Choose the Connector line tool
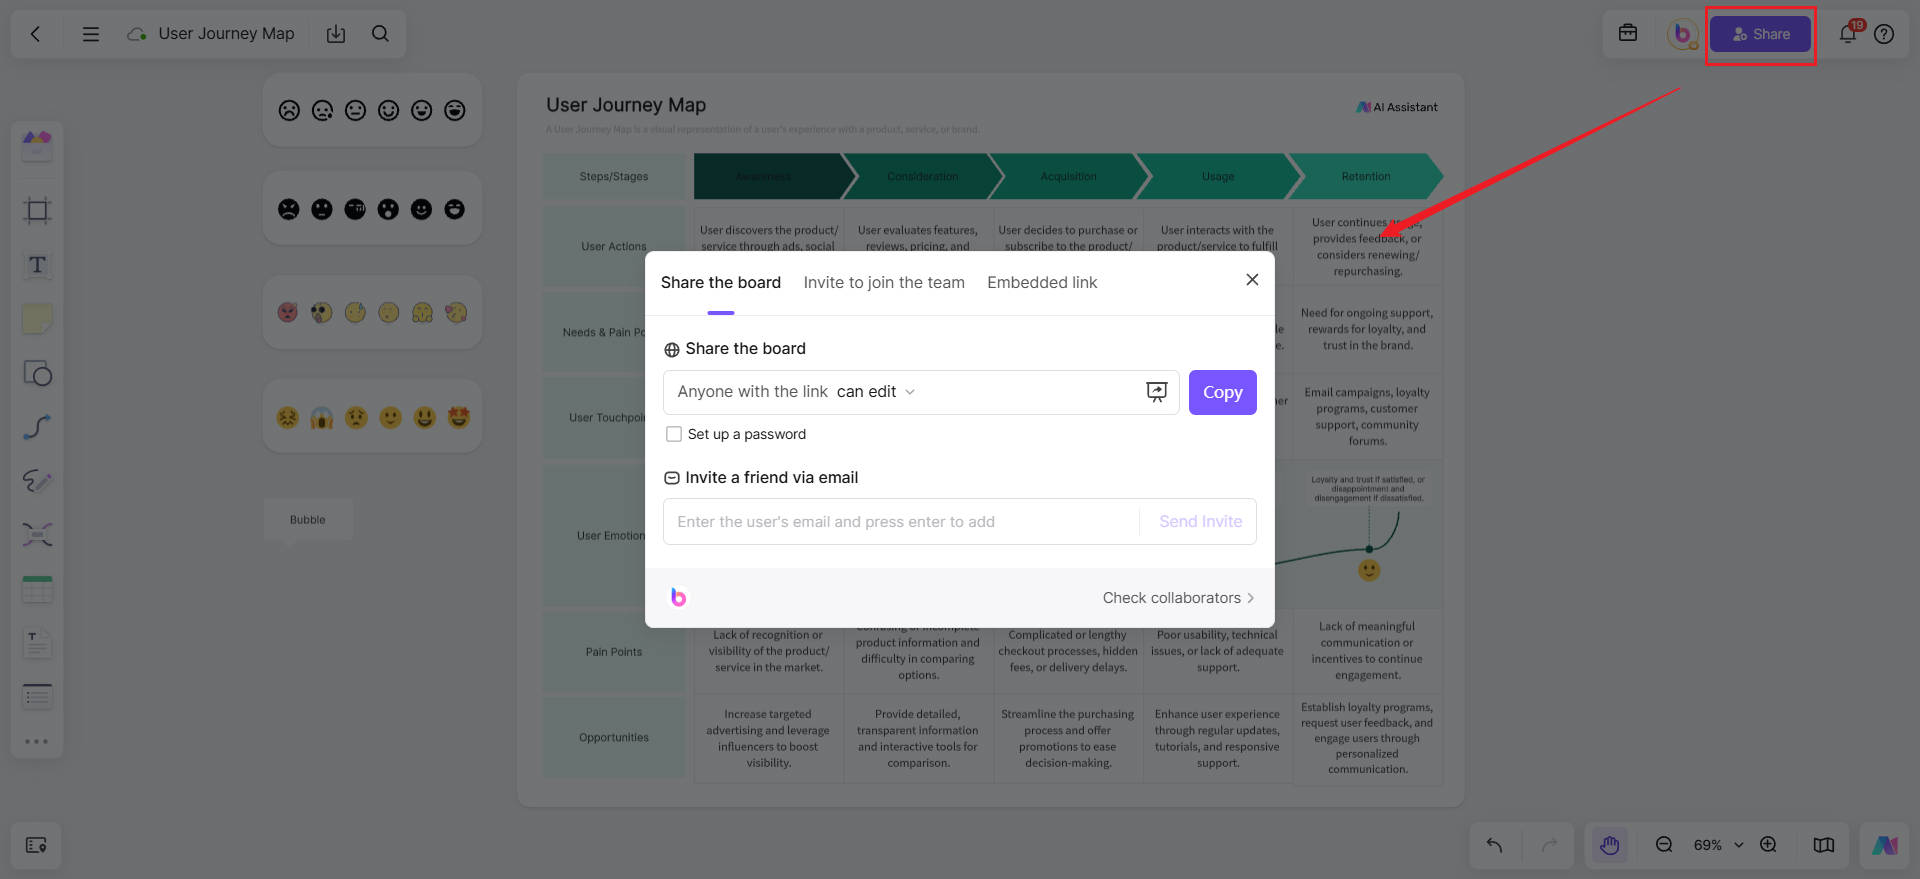Screen dimensions: 1920x879 pyautogui.click(x=37, y=427)
